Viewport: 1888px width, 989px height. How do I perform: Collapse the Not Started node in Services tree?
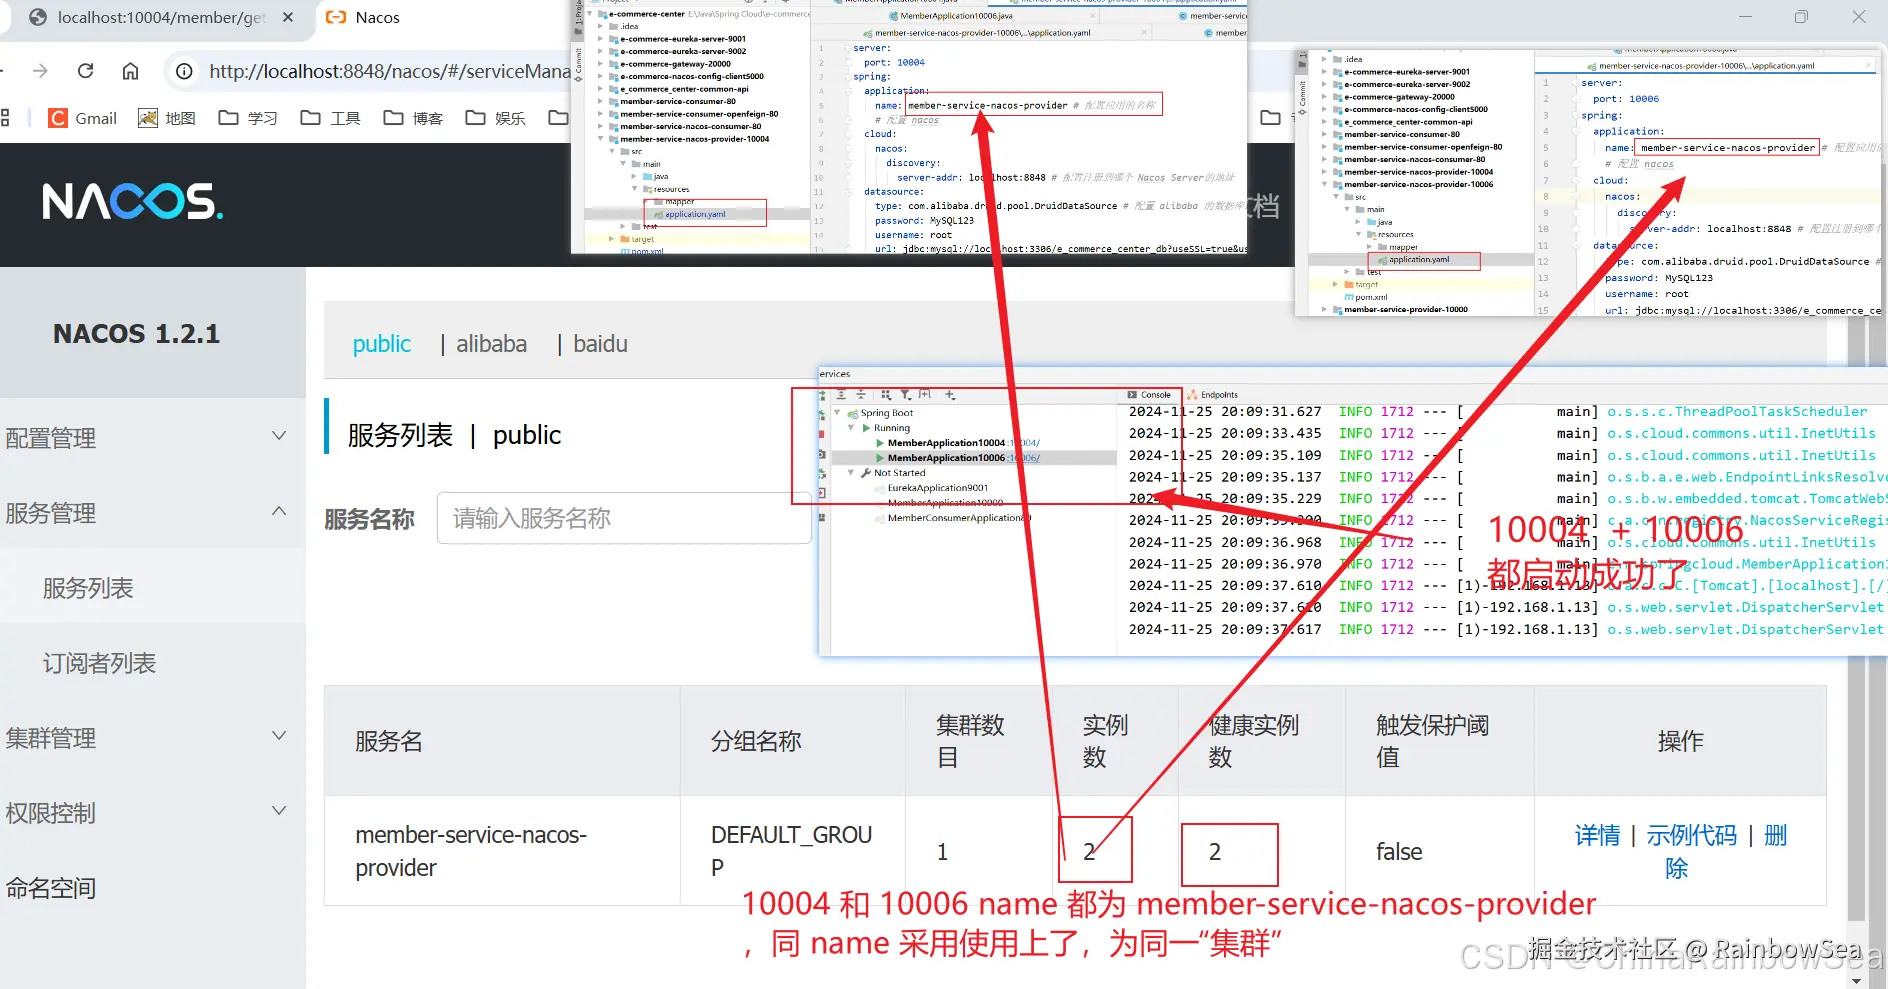point(851,473)
